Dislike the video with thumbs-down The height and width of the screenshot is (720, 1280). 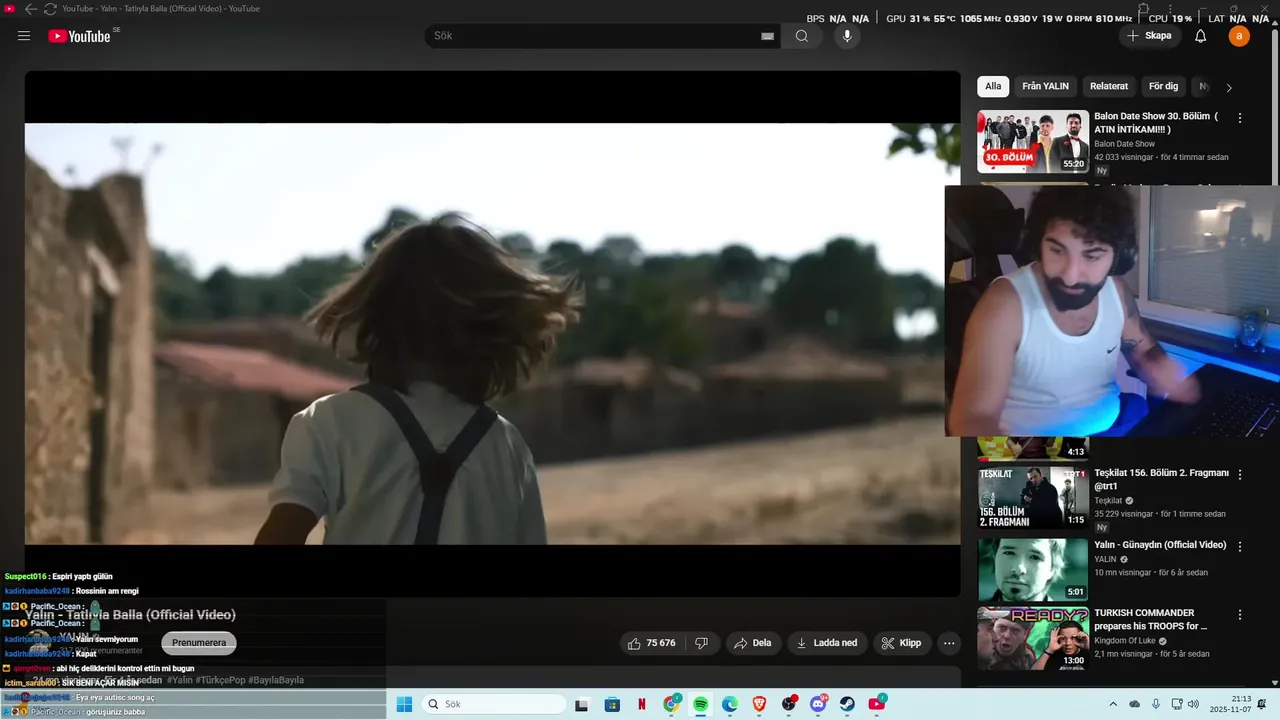pos(702,643)
